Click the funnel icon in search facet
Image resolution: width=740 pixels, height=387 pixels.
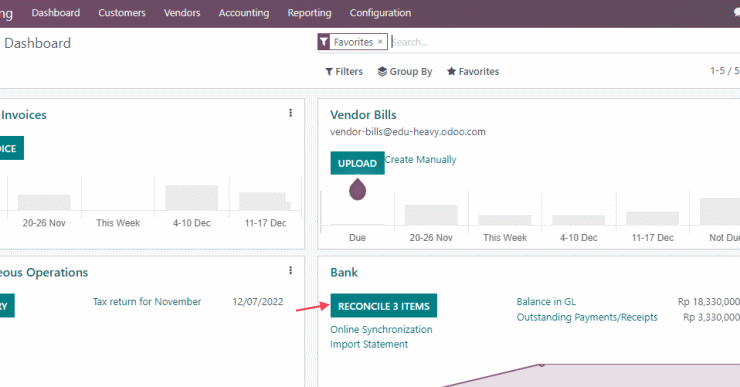tap(324, 42)
